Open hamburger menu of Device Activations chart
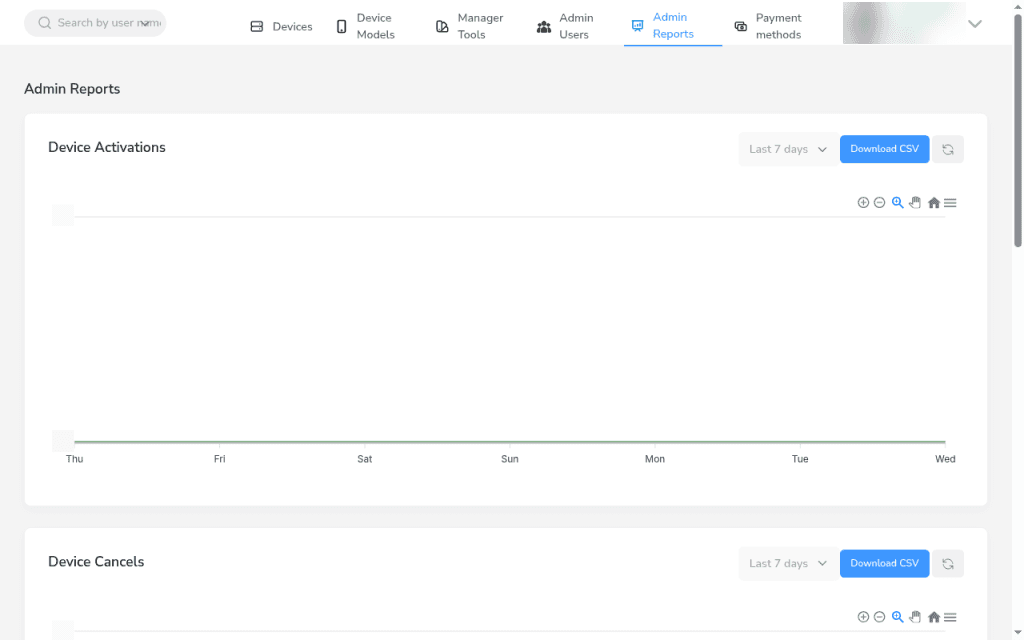The width and height of the screenshot is (1024, 640). pyautogui.click(x=950, y=203)
